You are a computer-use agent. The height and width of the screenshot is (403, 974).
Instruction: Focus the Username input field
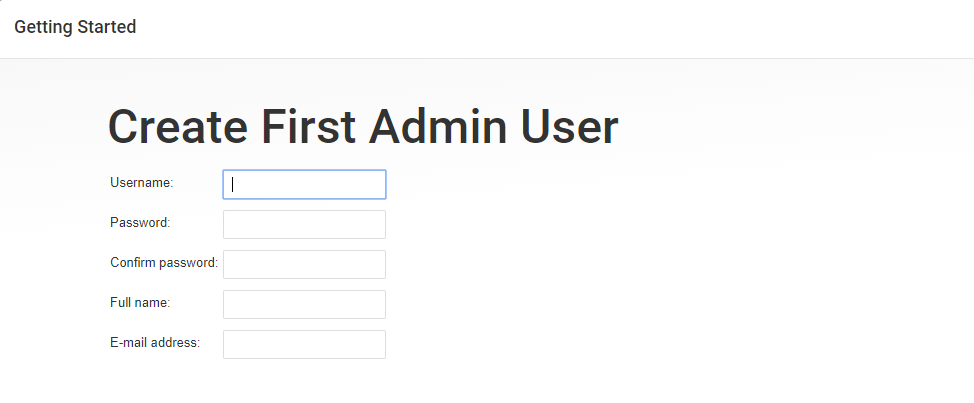[304, 185]
